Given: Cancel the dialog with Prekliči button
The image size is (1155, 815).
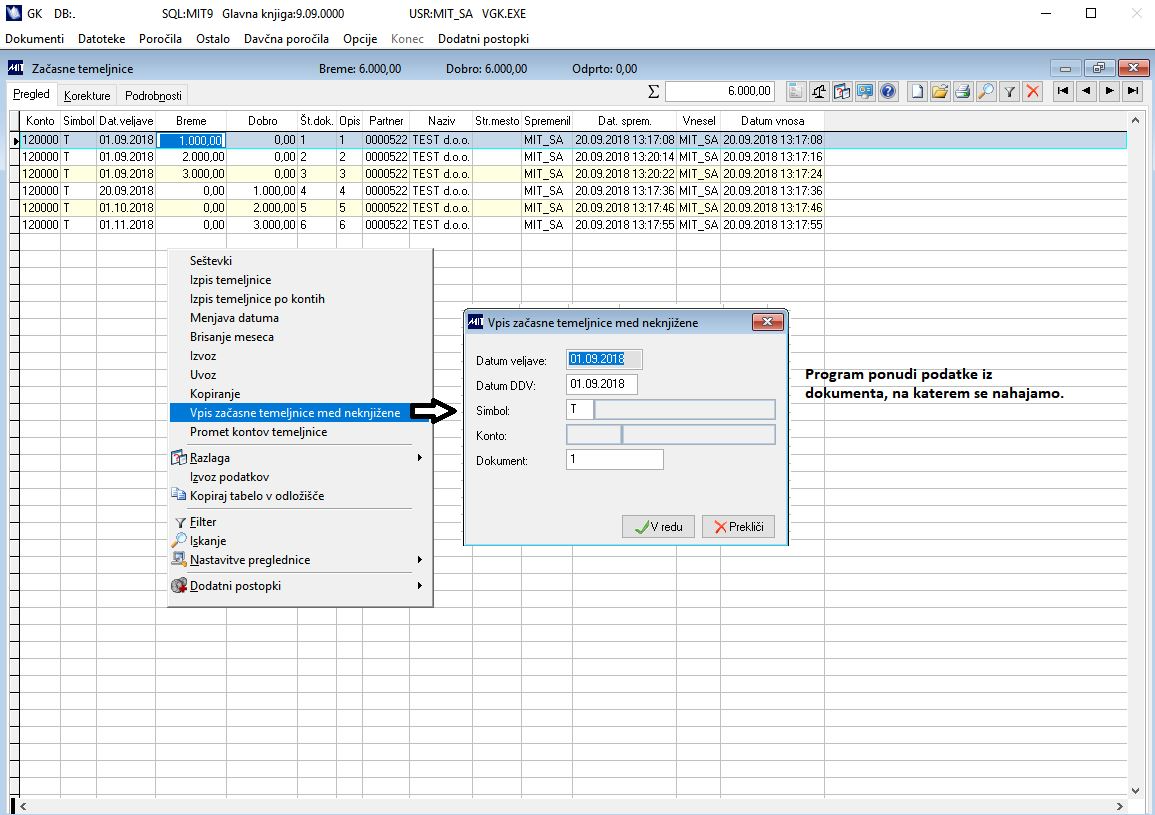Looking at the screenshot, I should pos(738,527).
